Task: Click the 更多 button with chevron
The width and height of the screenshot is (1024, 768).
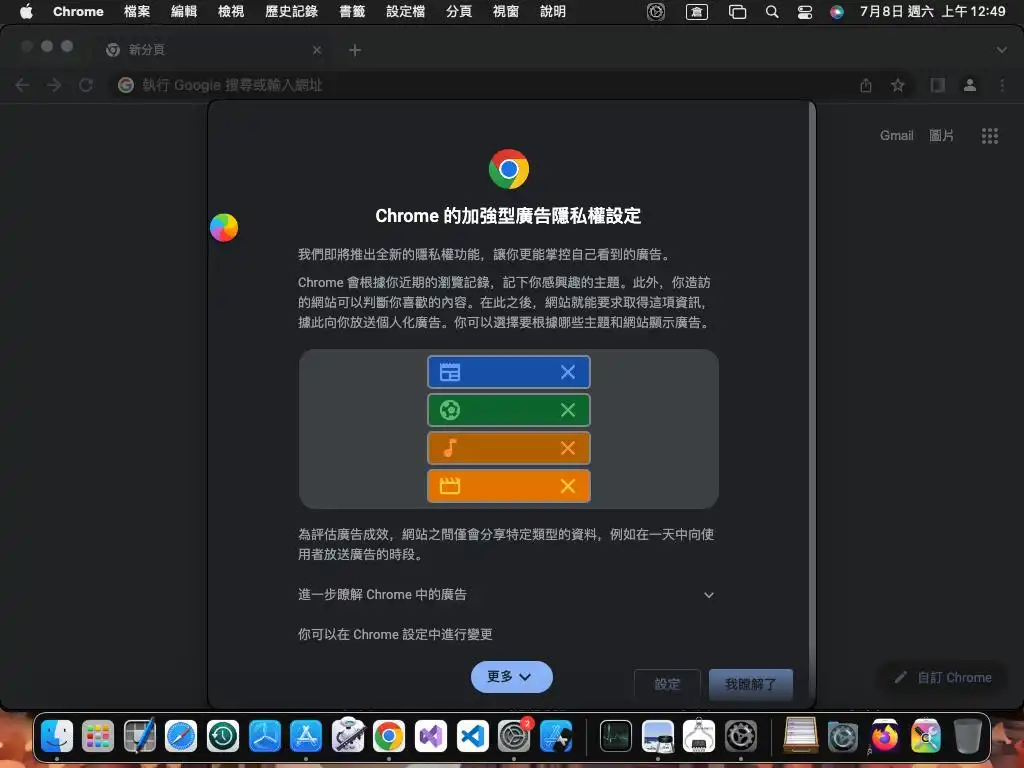Action: pos(511,677)
